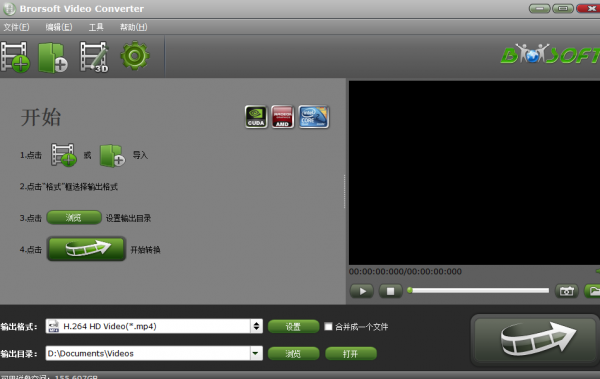
Task: Stop the preview playback
Action: click(391, 291)
